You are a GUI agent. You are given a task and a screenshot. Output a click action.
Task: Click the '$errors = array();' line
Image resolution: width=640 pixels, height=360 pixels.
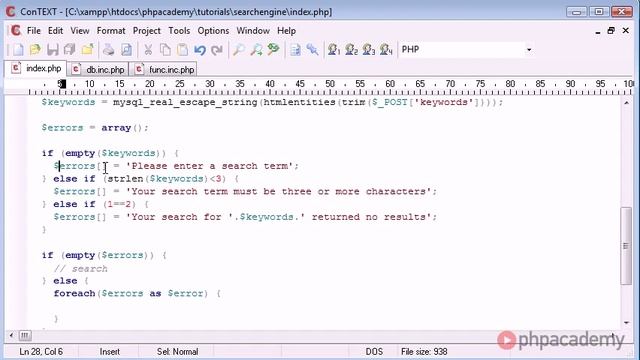(x=95, y=128)
